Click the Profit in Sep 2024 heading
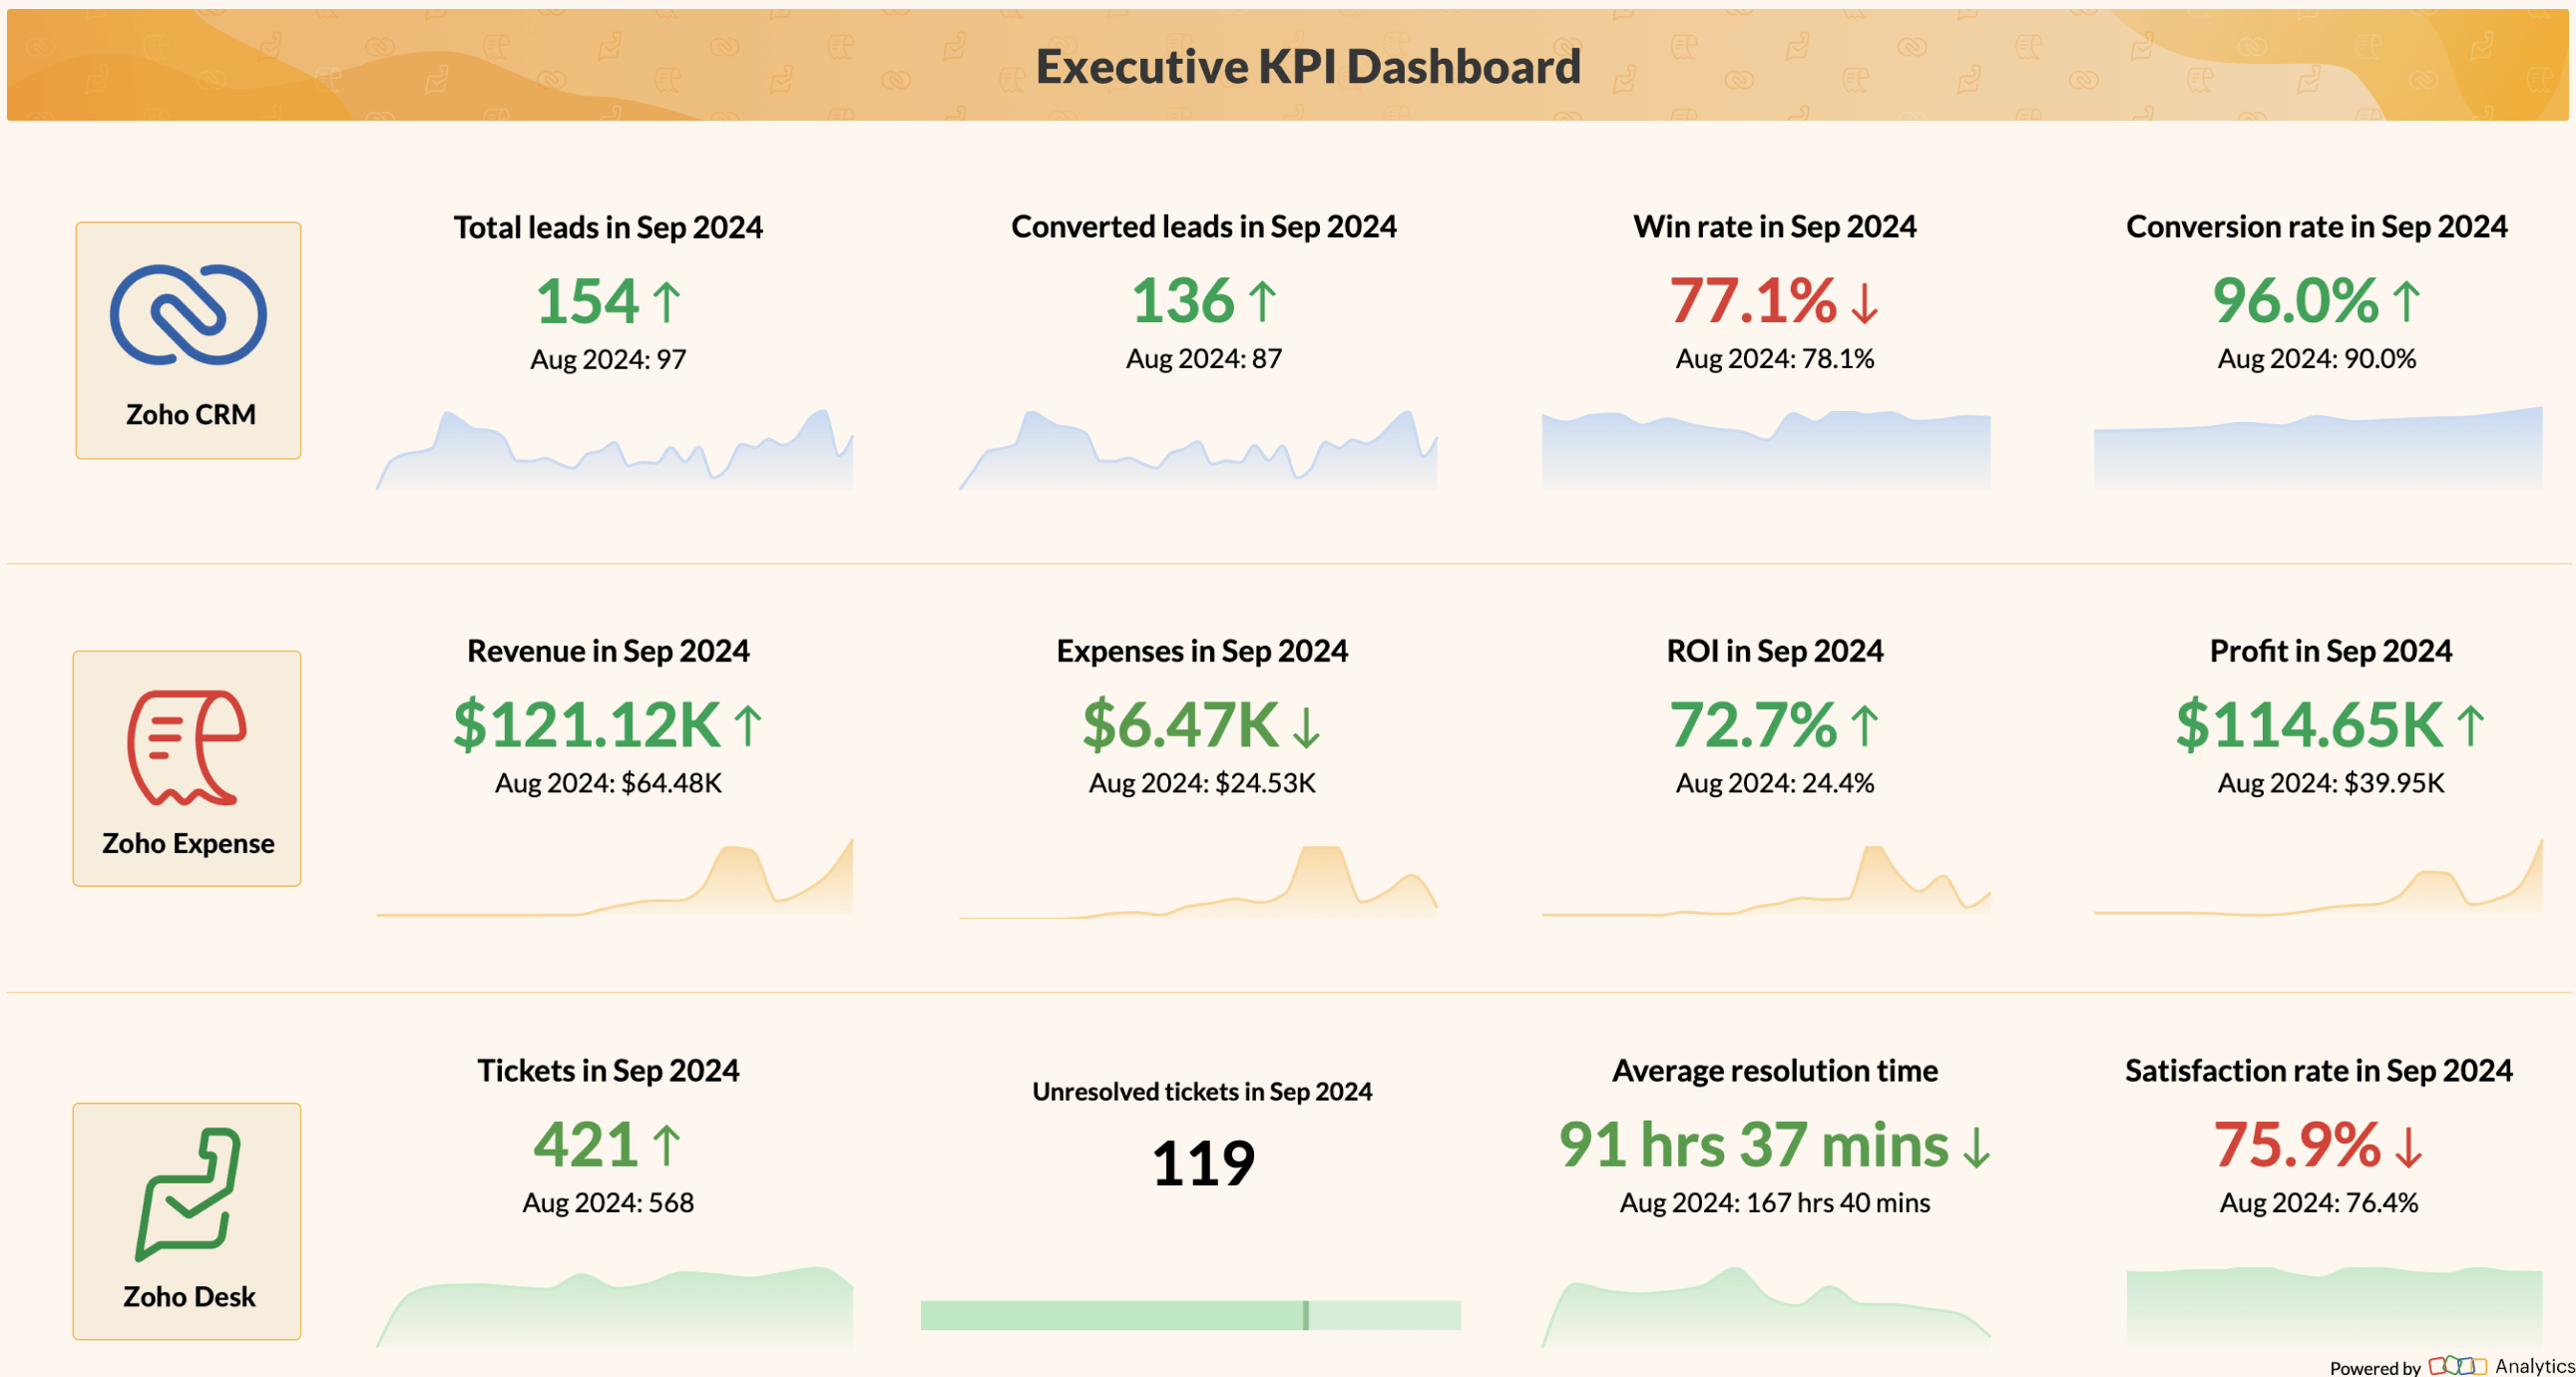The width and height of the screenshot is (2576, 1377). click(x=2330, y=651)
